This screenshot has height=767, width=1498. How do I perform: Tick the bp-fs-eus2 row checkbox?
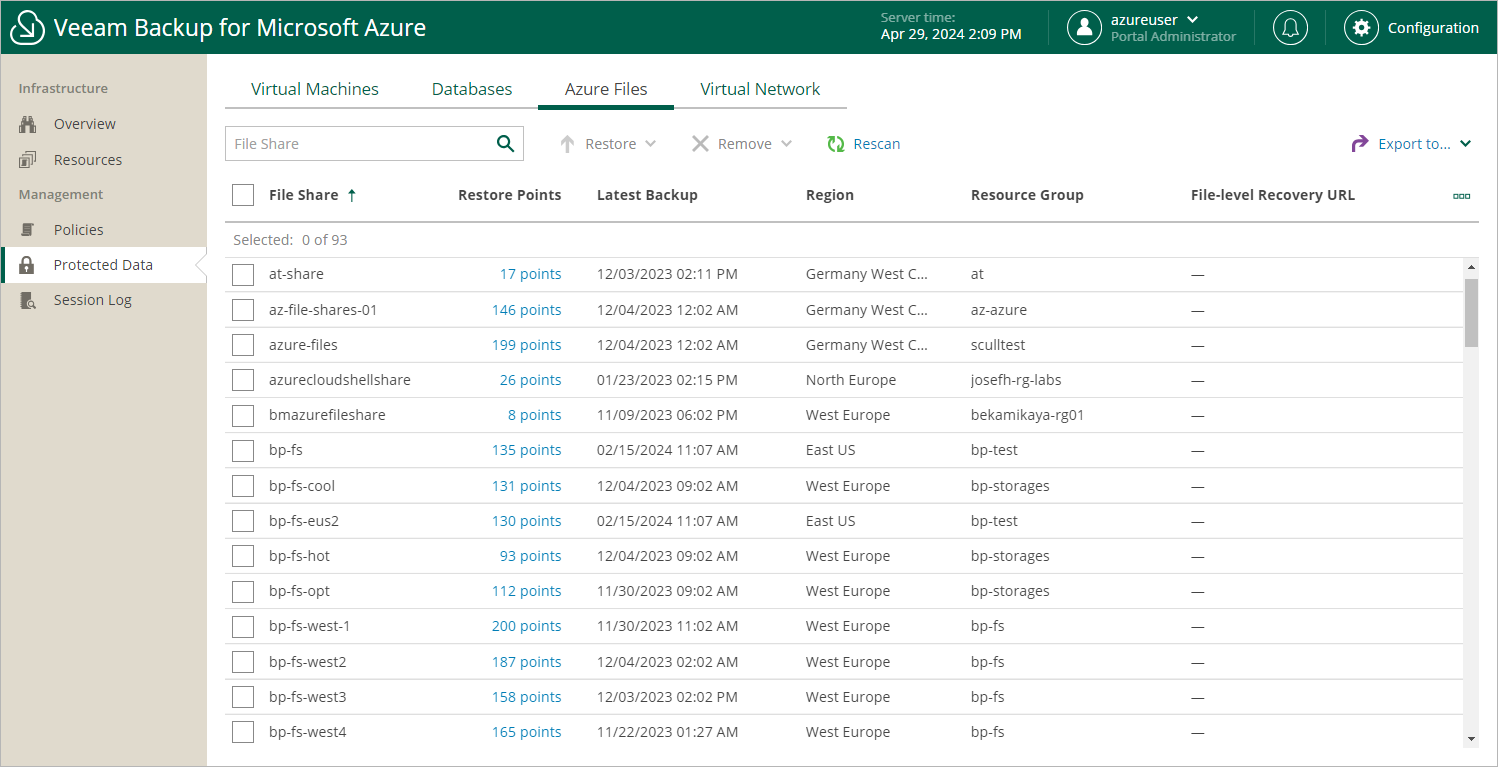pos(243,521)
